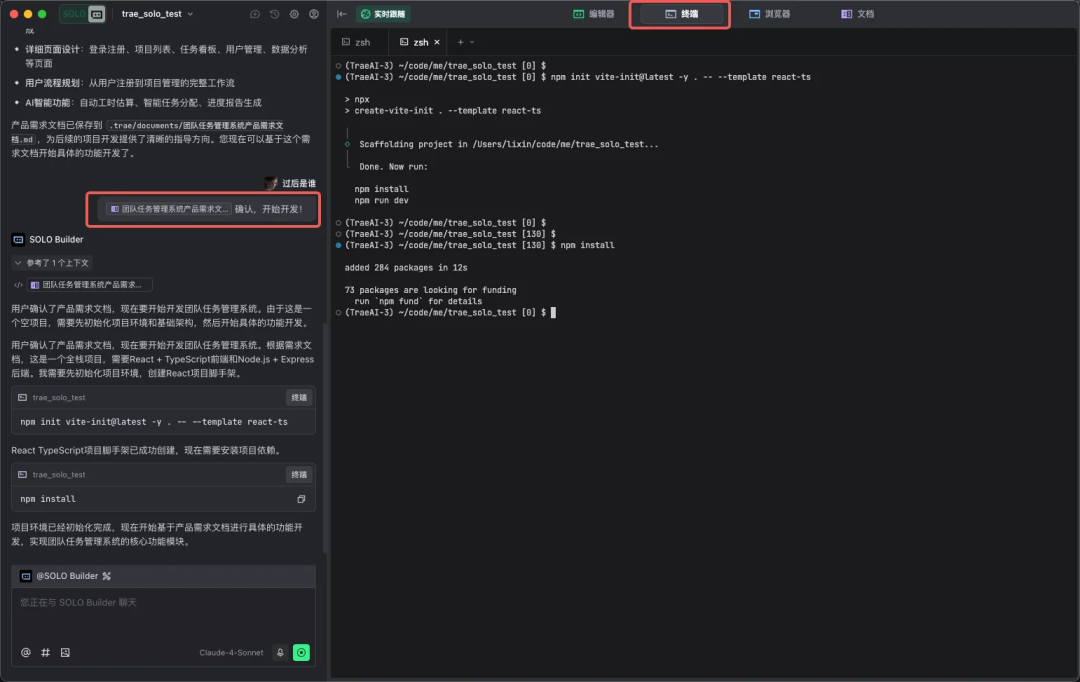1080x682 pixels.
Task: Open attached 团队任务管理系统产品需求文 document chip in user message
Action: click(x=169, y=209)
